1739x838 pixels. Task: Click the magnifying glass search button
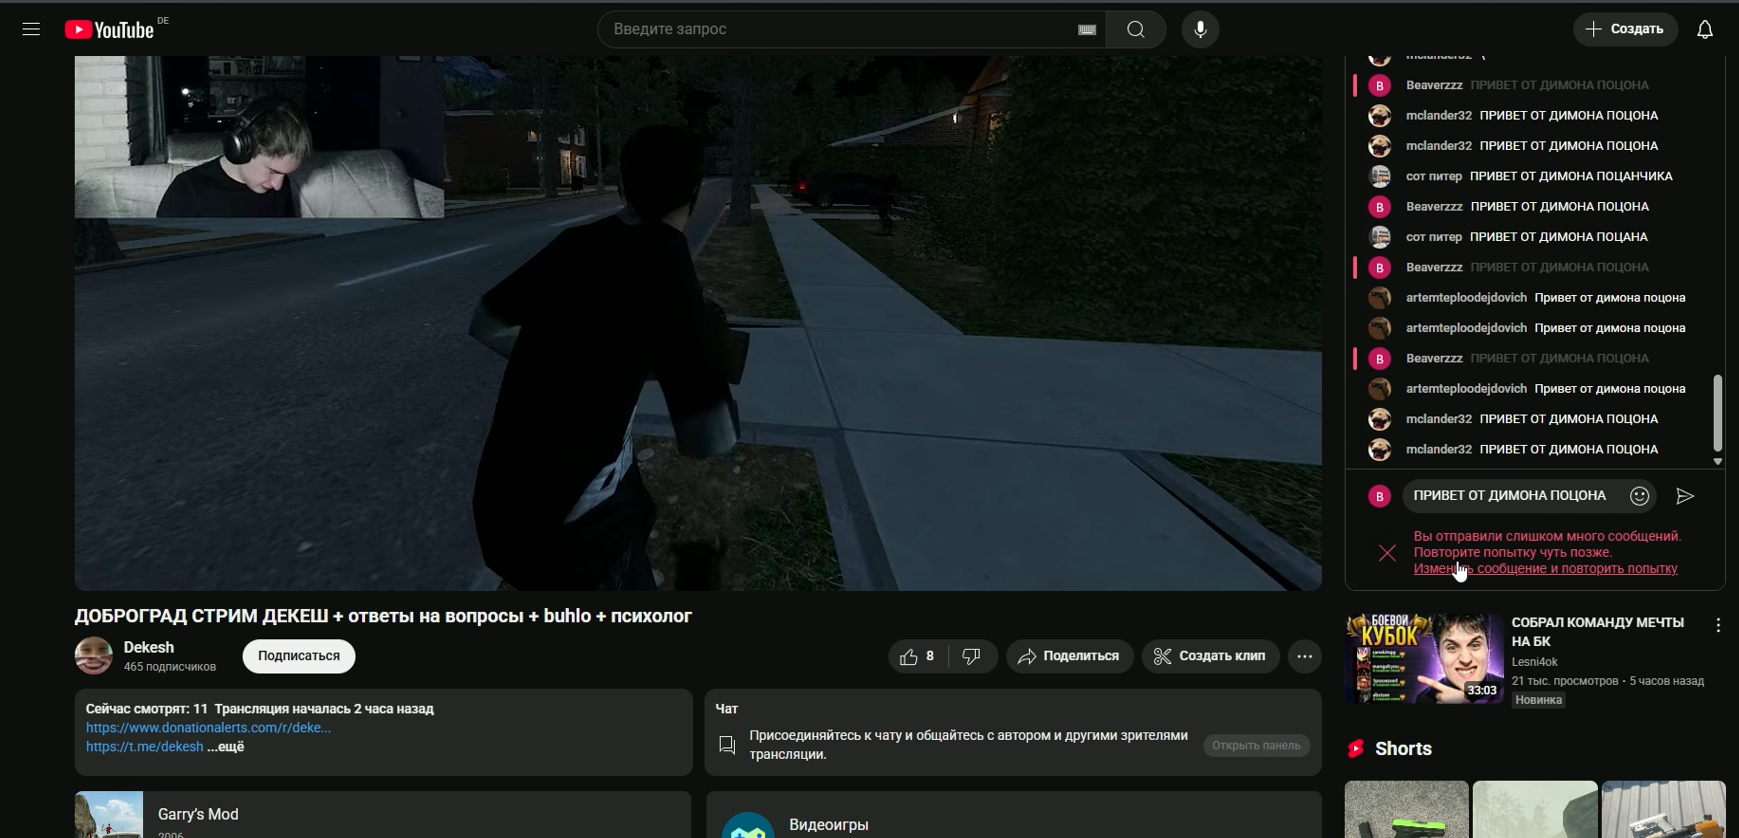click(x=1135, y=30)
